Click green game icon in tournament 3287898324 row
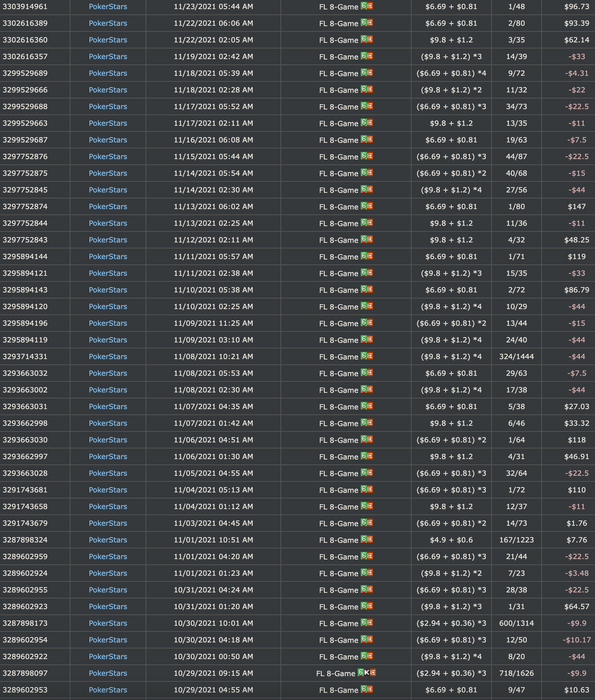Viewport: 595px width, 700px height. pyautogui.click(x=364, y=539)
